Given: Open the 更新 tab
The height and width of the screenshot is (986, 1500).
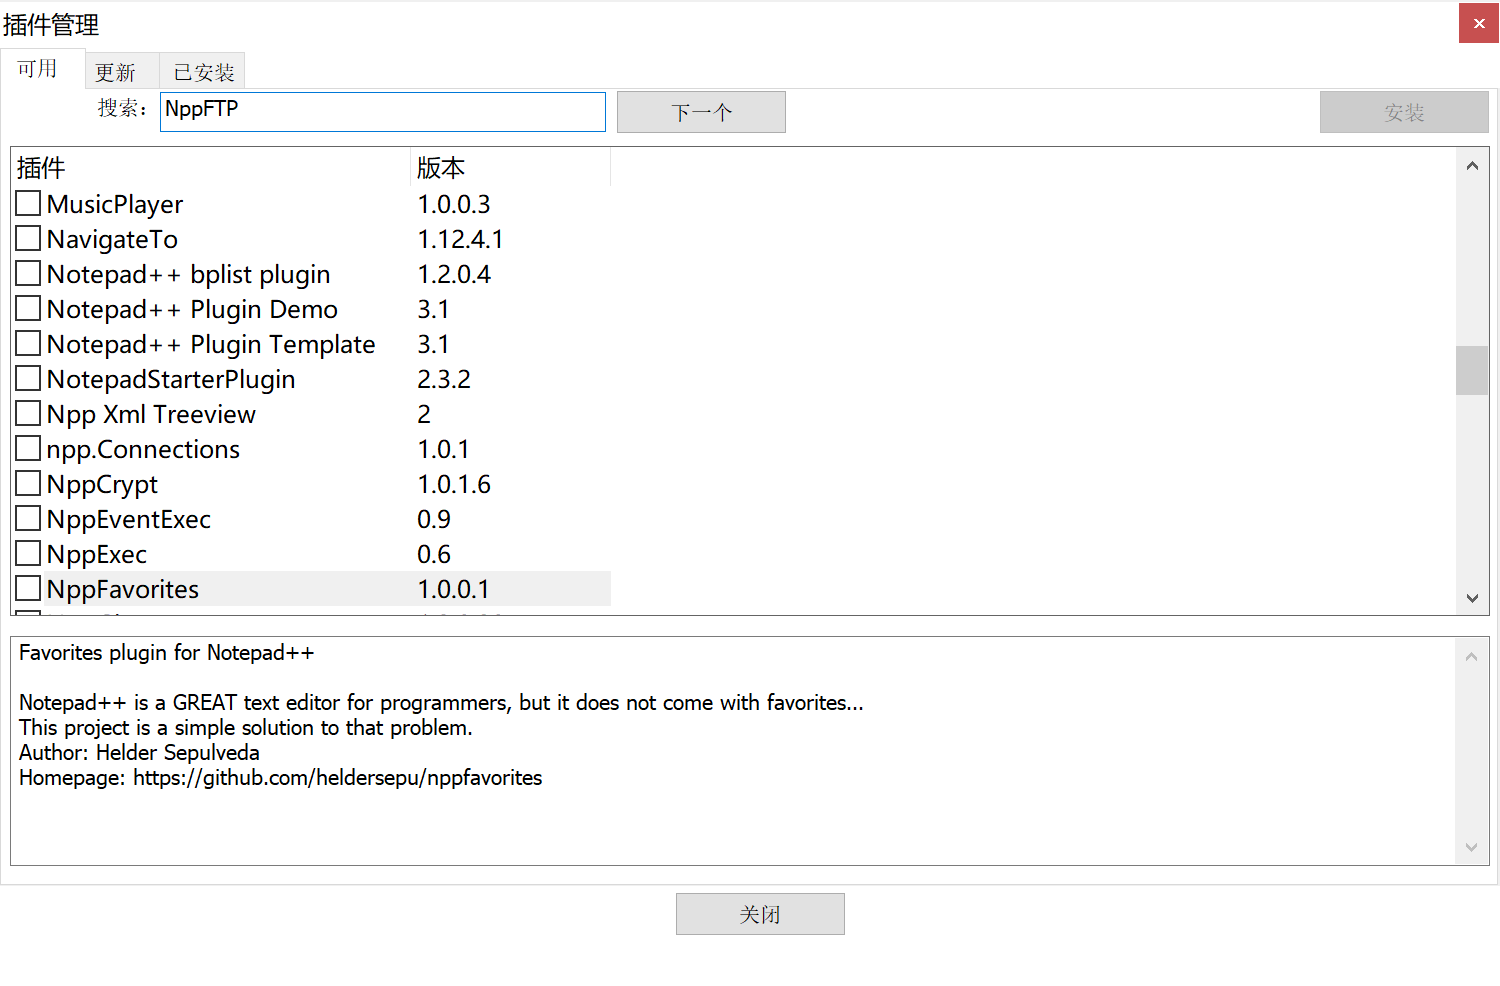Looking at the screenshot, I should point(121,72).
